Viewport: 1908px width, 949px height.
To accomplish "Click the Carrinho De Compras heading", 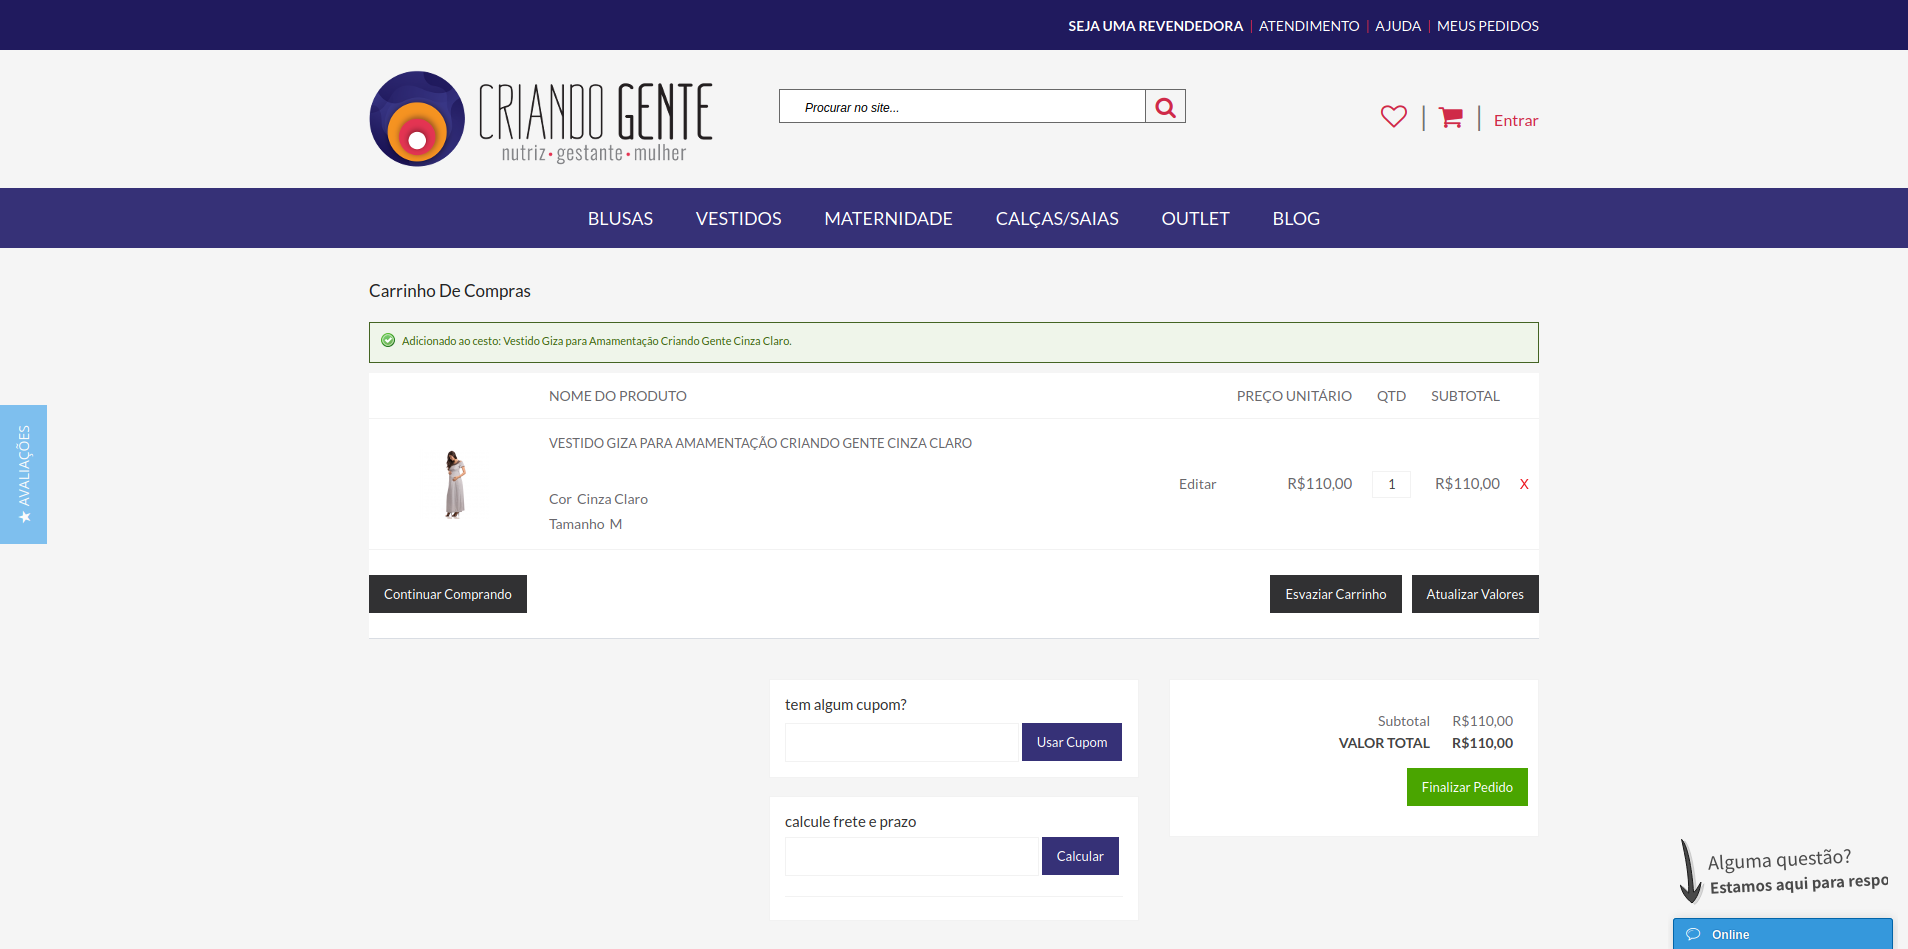I will tap(450, 291).
